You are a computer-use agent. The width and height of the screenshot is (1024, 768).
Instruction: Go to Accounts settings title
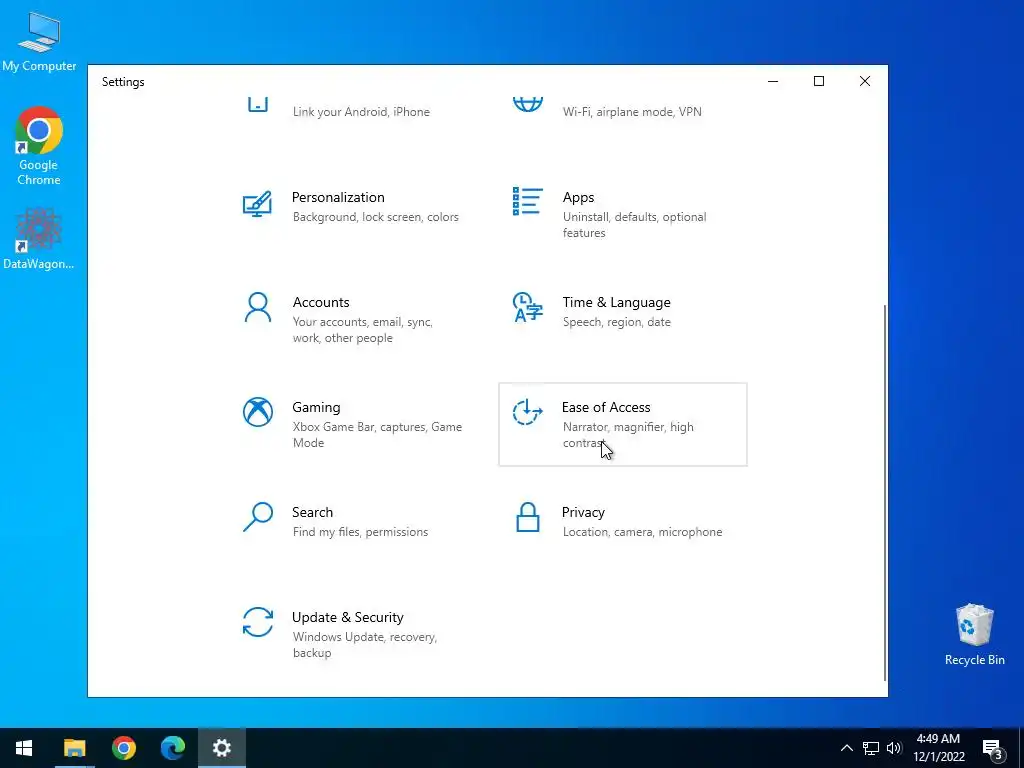click(x=321, y=302)
